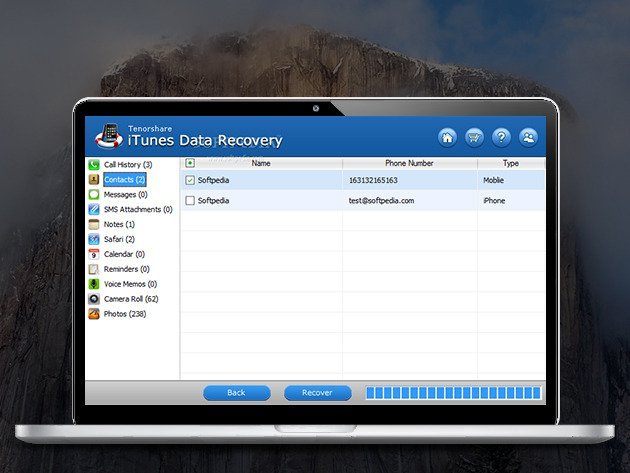This screenshot has width=630, height=473.
Task: Sort by the Type column header
Action: [510, 162]
